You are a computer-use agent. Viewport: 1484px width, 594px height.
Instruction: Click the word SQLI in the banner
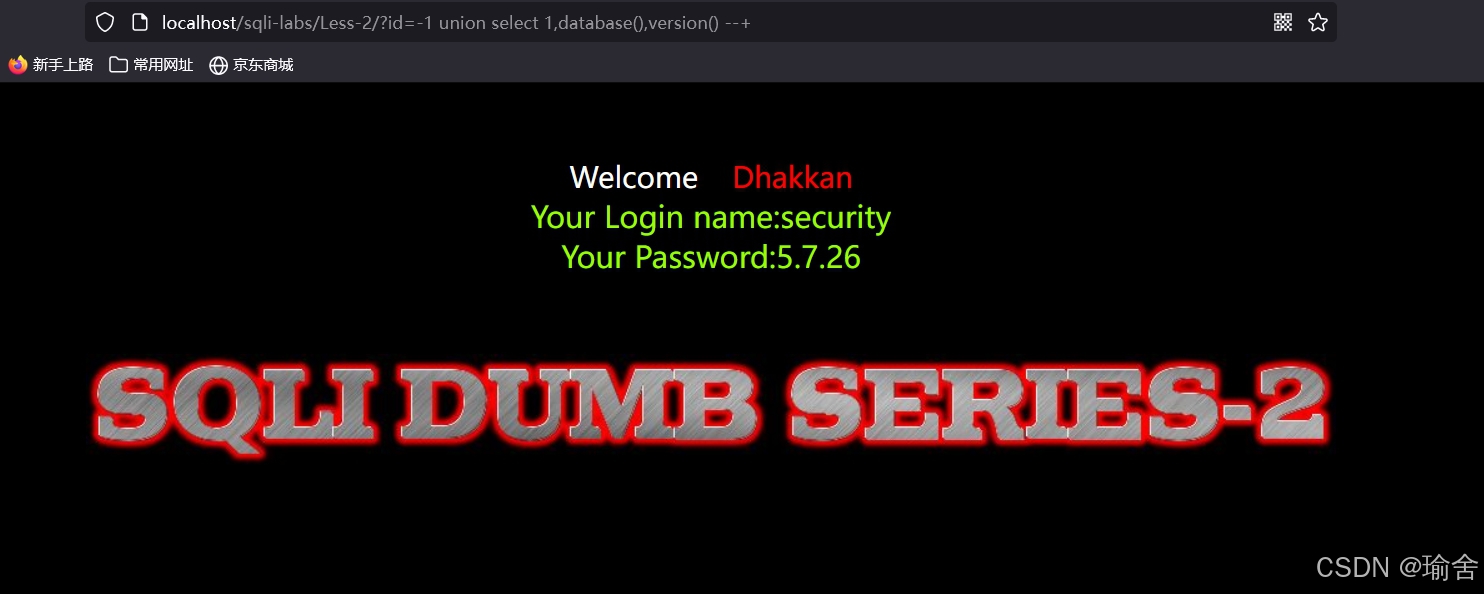coord(237,404)
